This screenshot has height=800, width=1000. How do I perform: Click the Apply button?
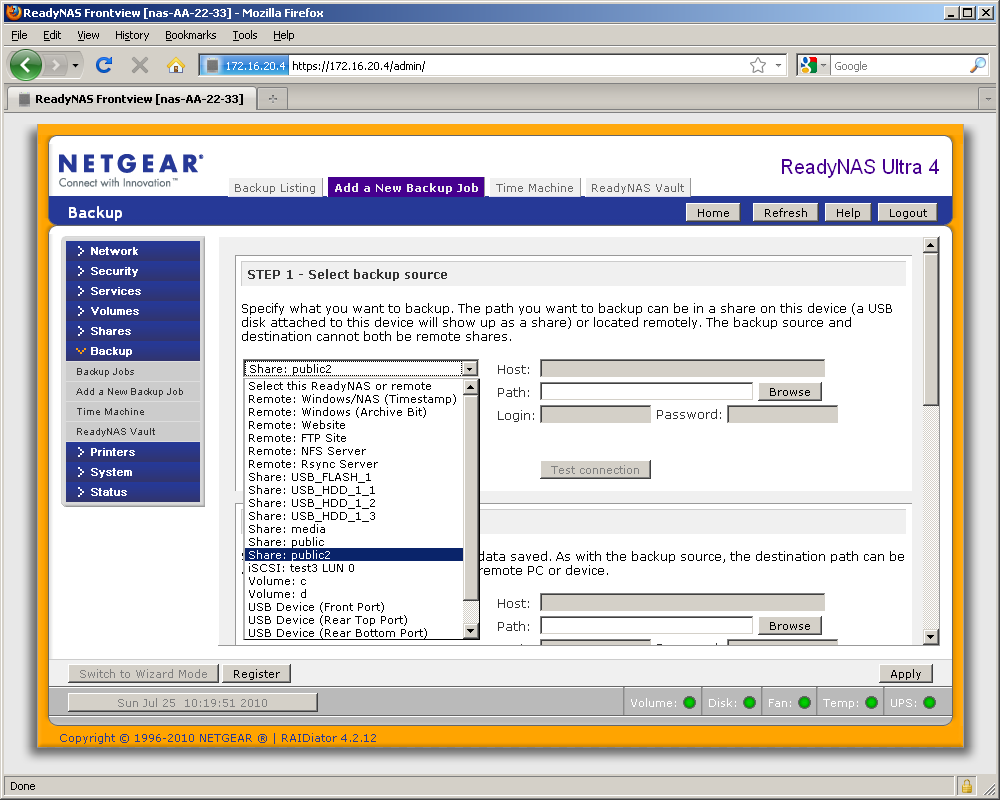click(906, 674)
